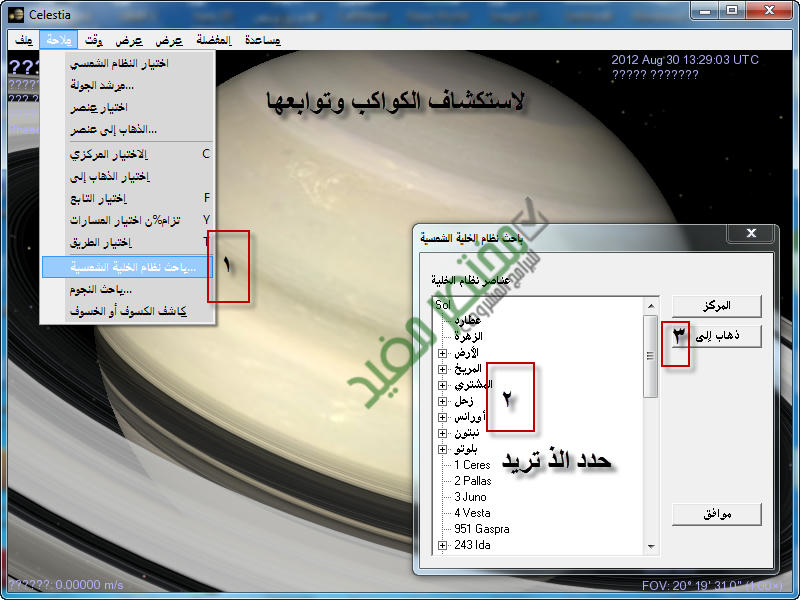Expand the نبتون tree node
The image size is (800, 600).
(x=442, y=433)
